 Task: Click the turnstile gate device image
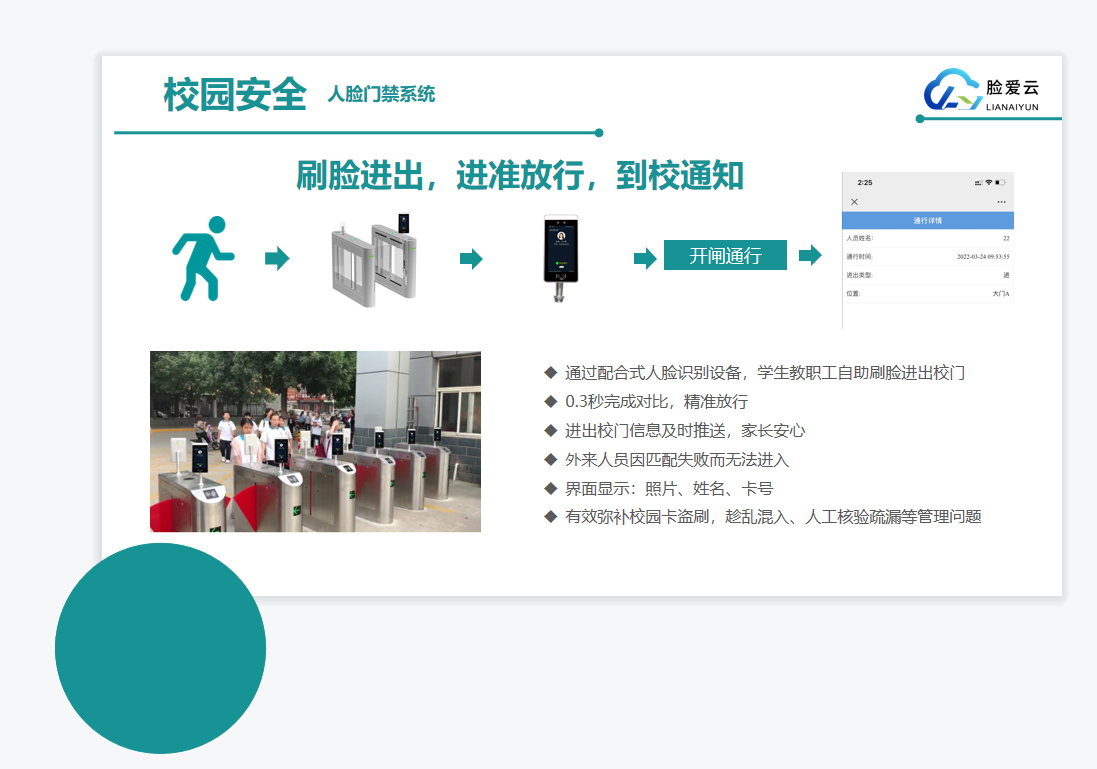point(372,260)
